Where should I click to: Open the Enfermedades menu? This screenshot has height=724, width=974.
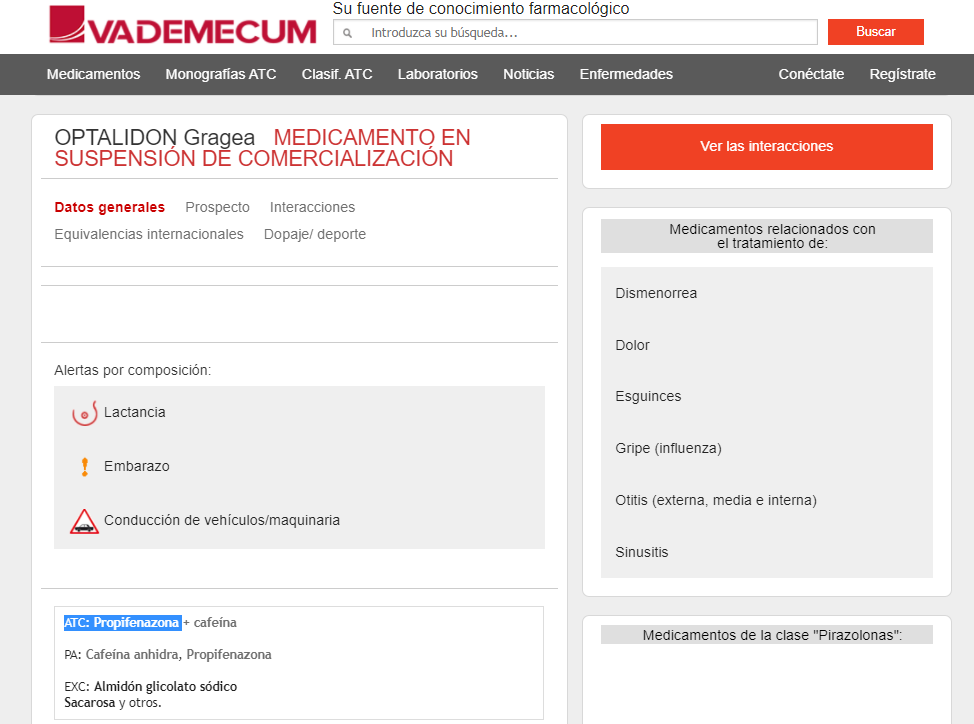(626, 75)
